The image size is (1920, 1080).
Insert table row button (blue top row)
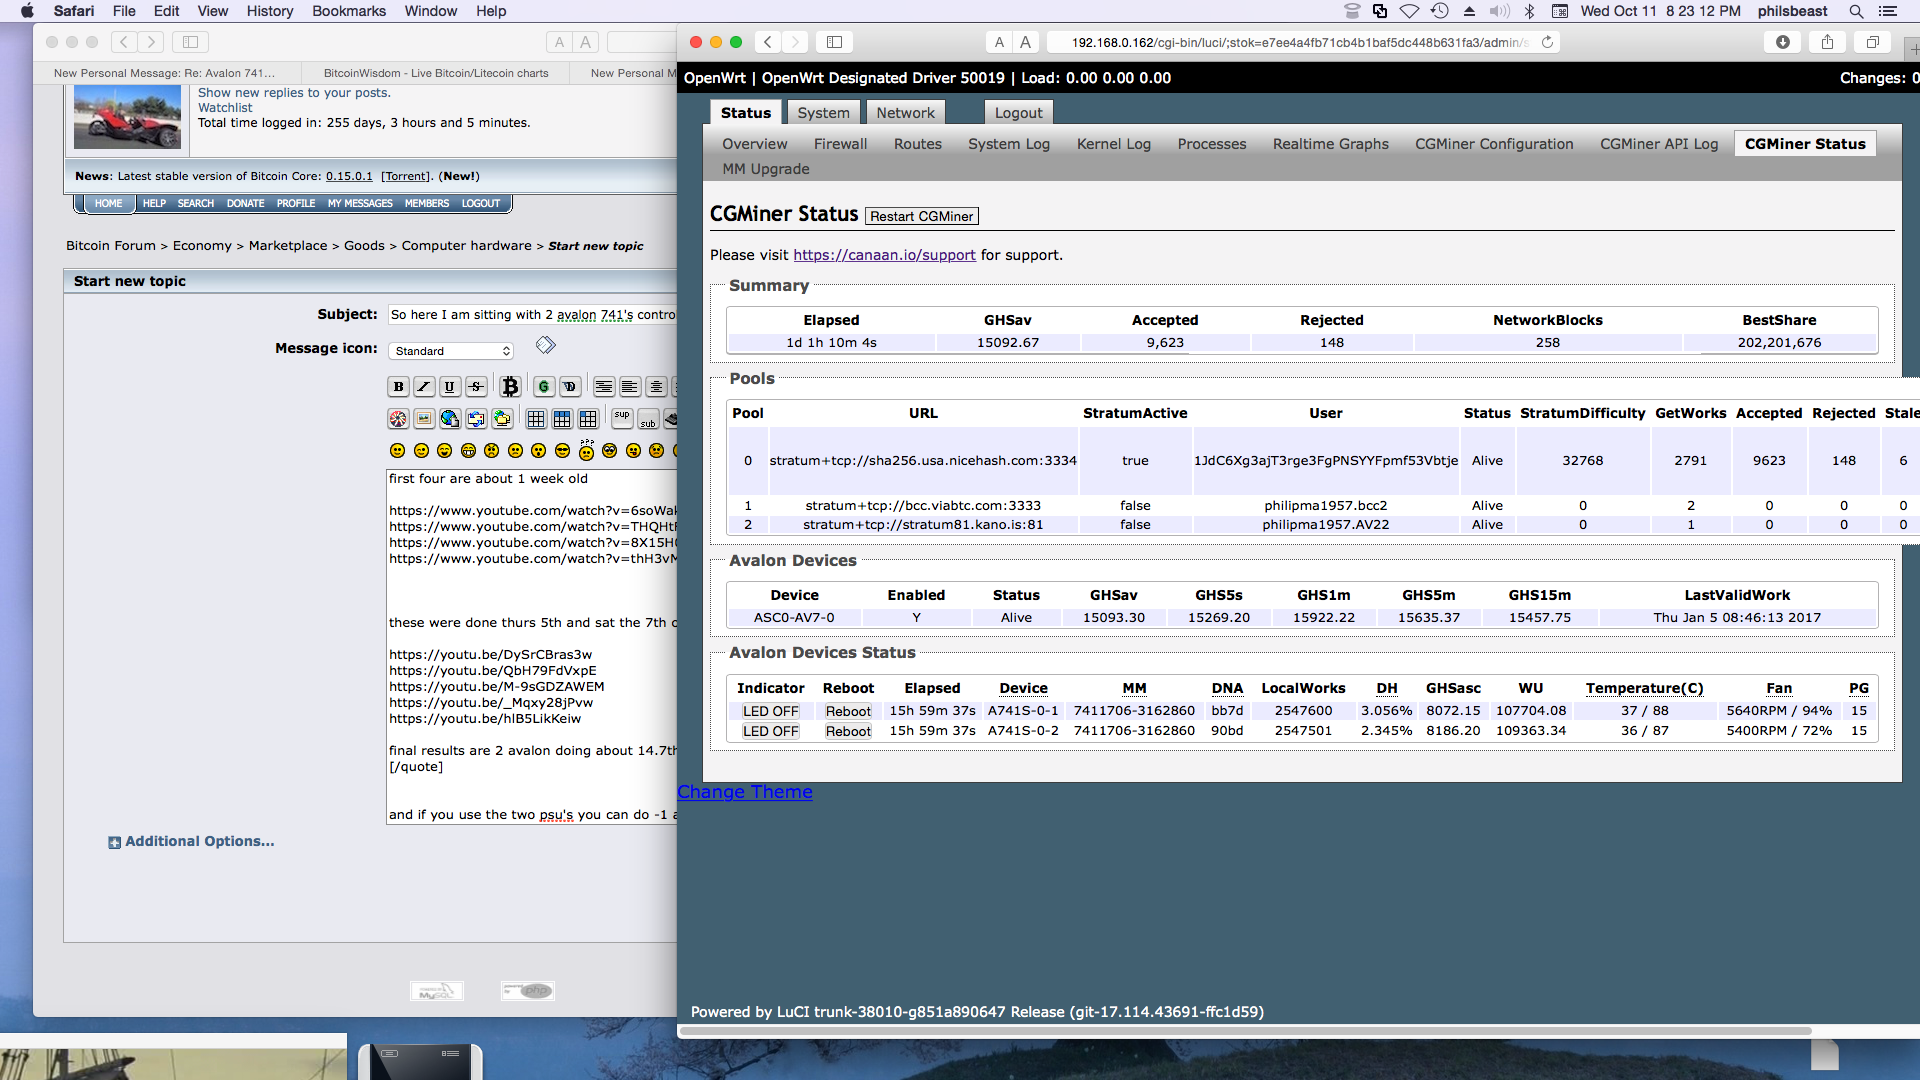click(562, 419)
